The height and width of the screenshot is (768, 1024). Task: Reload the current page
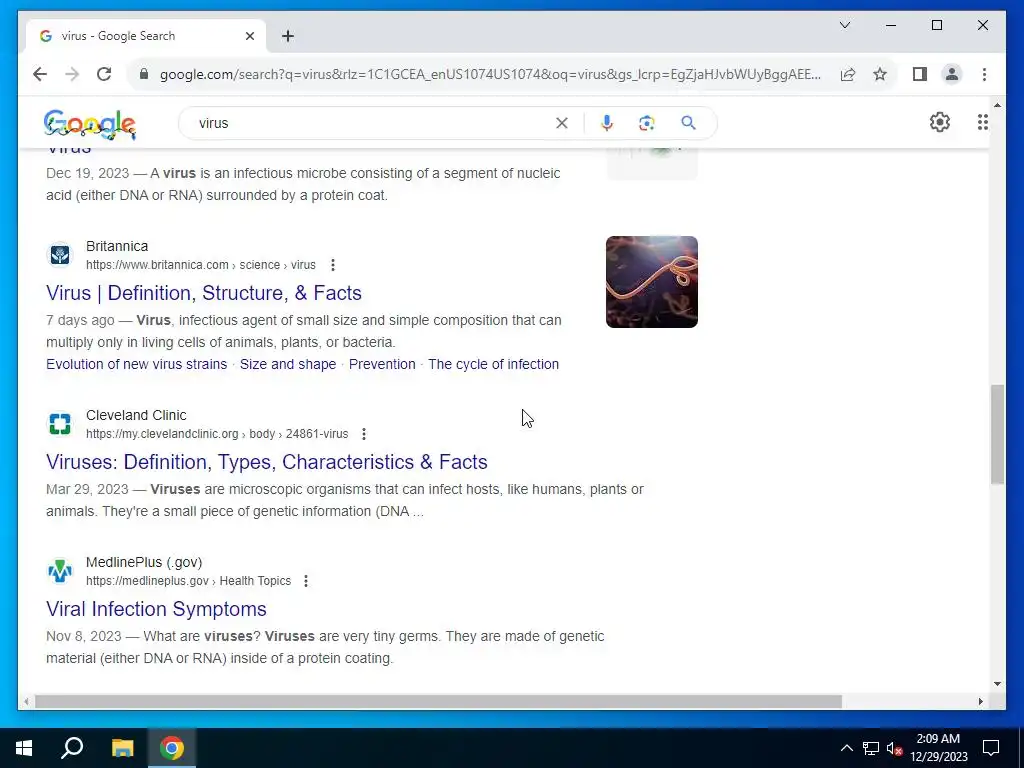coord(104,74)
